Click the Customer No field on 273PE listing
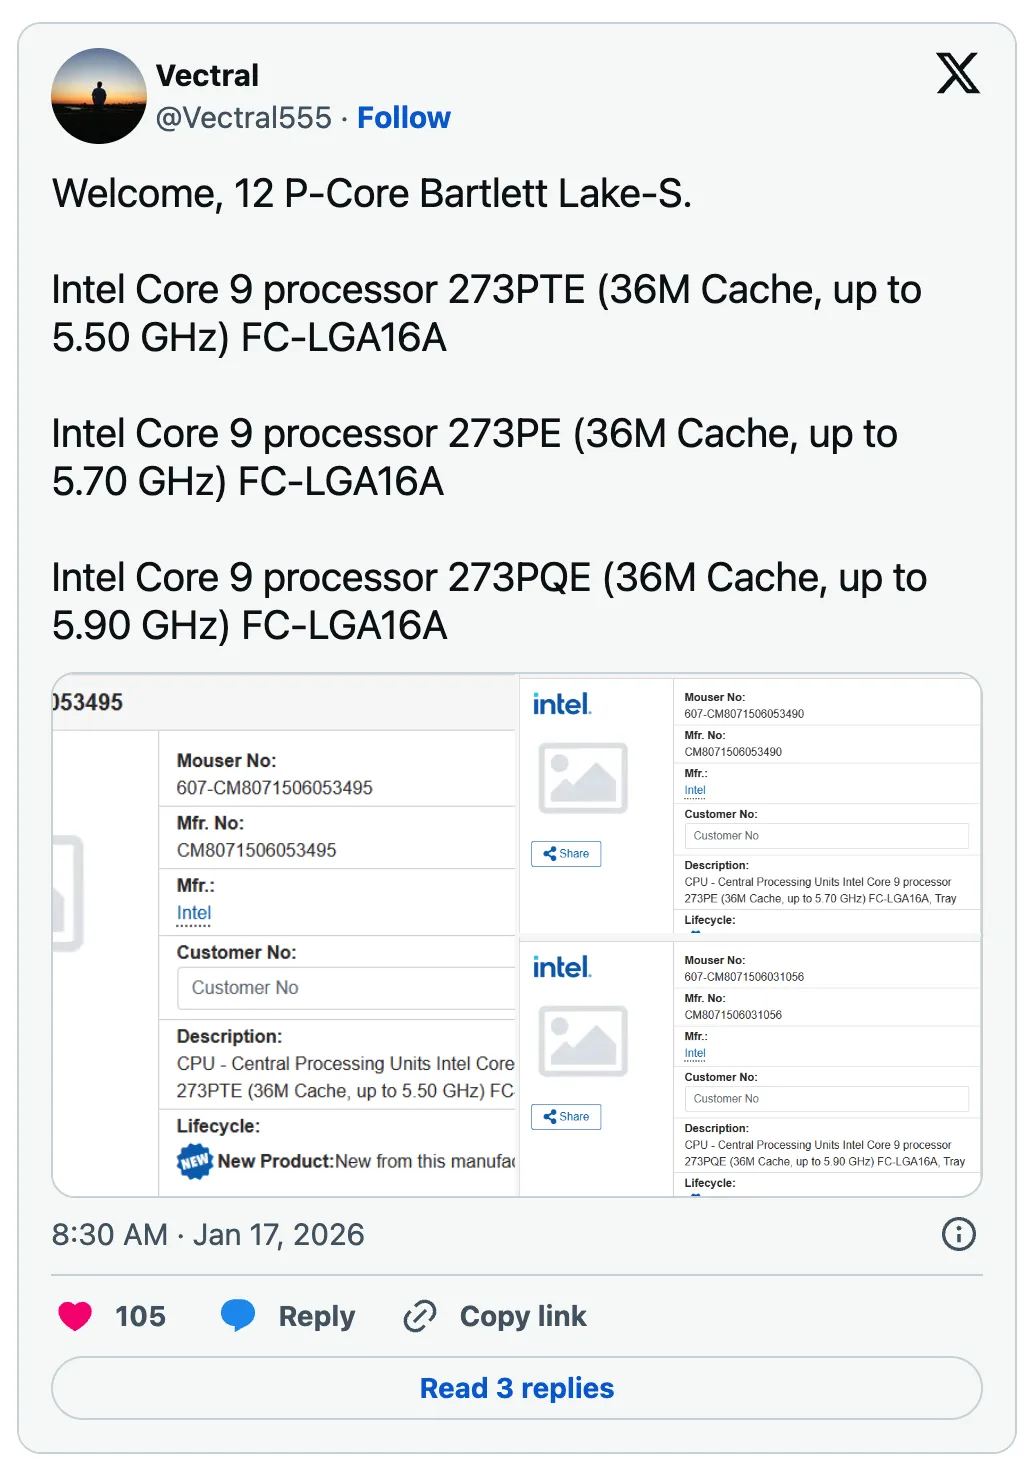This screenshot has height=1470, width=1032. [x=826, y=836]
